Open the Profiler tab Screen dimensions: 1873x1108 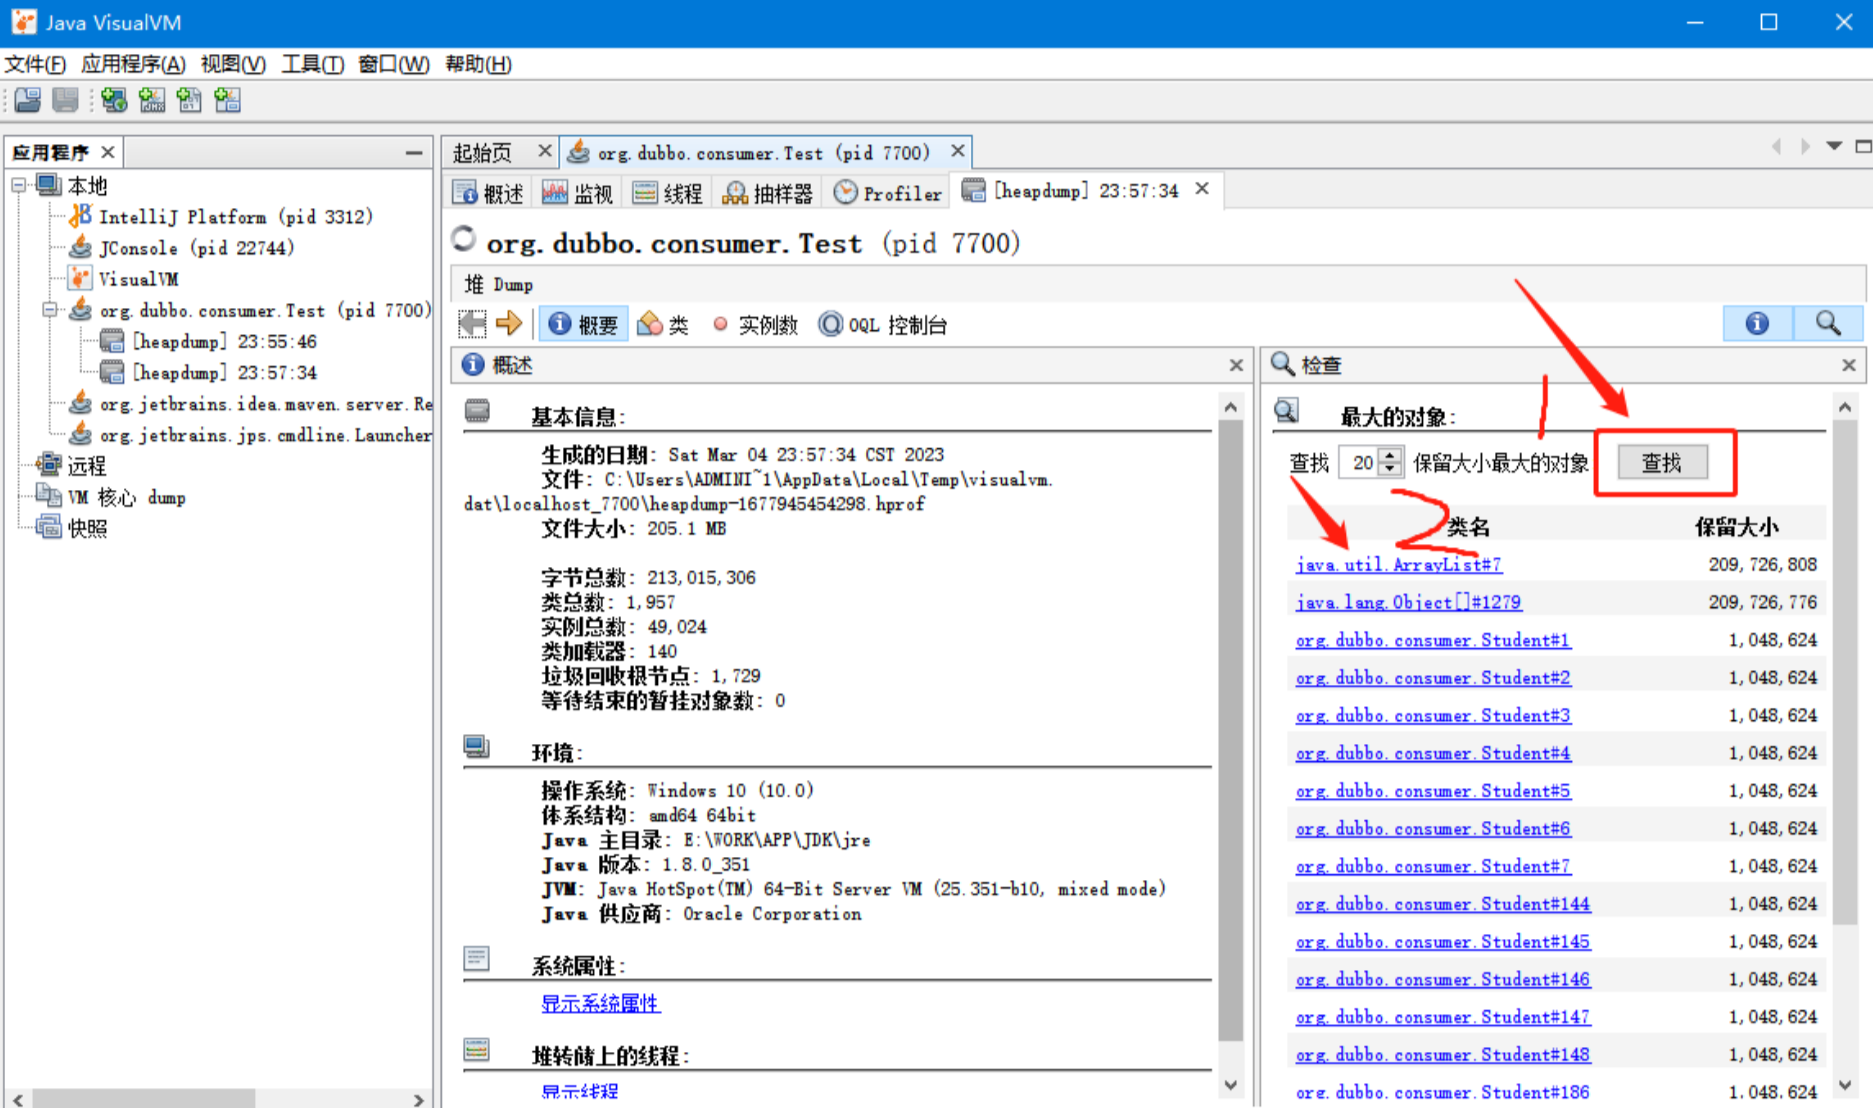coord(888,193)
